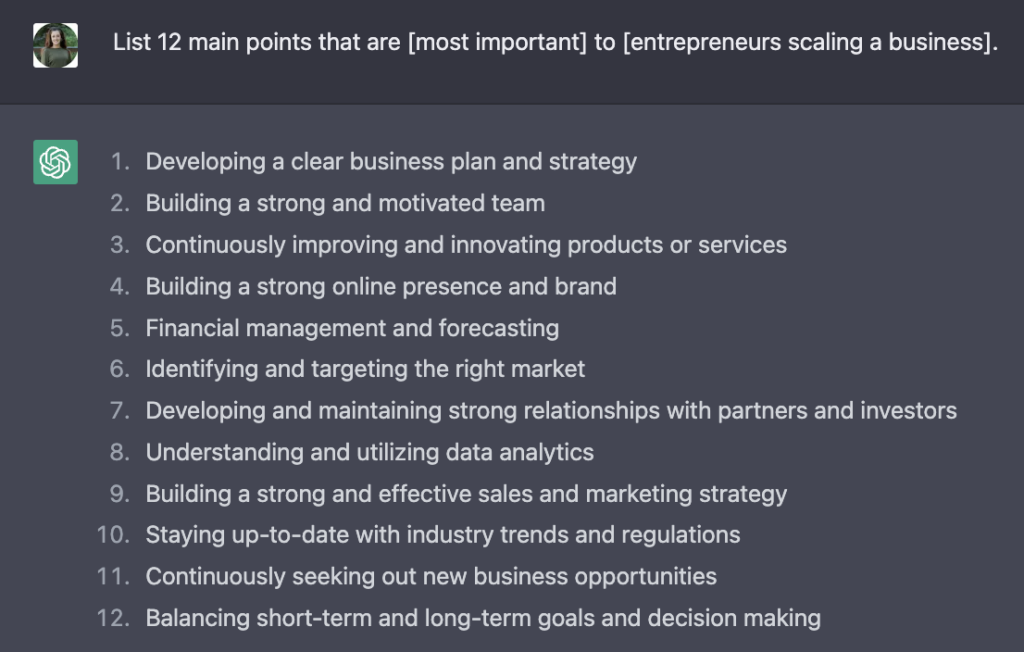Click 'Financial management and forecasting' line
Image resolution: width=1024 pixels, height=652 pixels.
(352, 328)
